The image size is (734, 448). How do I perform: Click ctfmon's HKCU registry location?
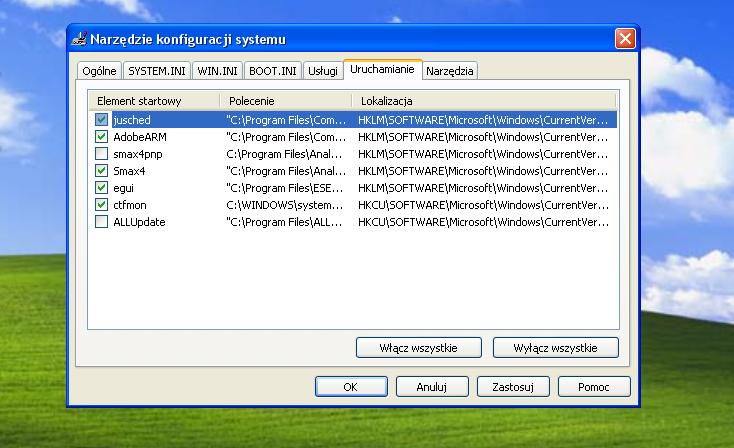pyautogui.click(x=483, y=205)
